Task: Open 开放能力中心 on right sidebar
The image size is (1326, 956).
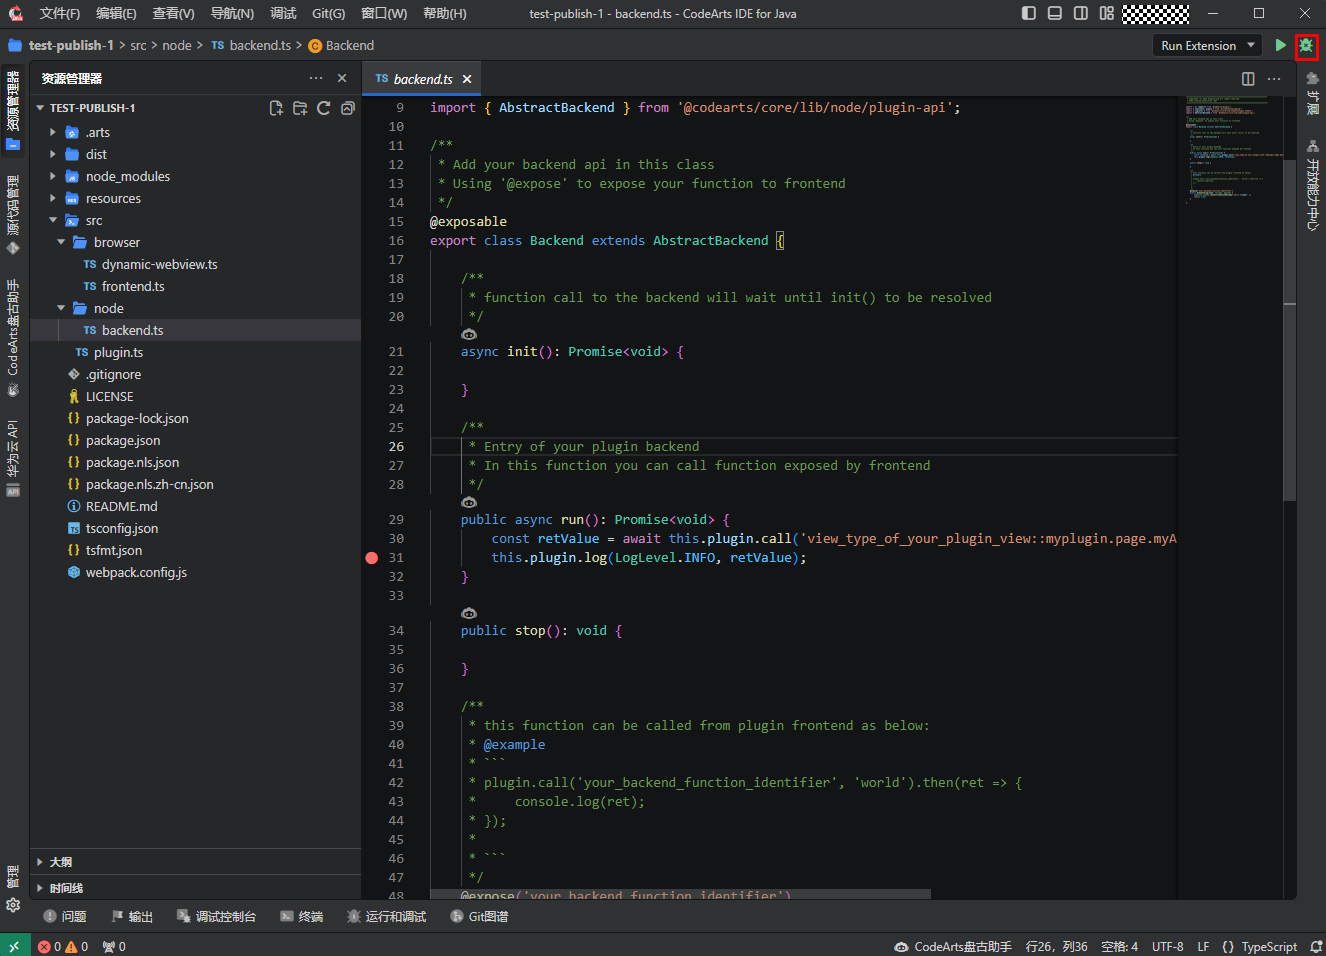Action: pos(1312,185)
